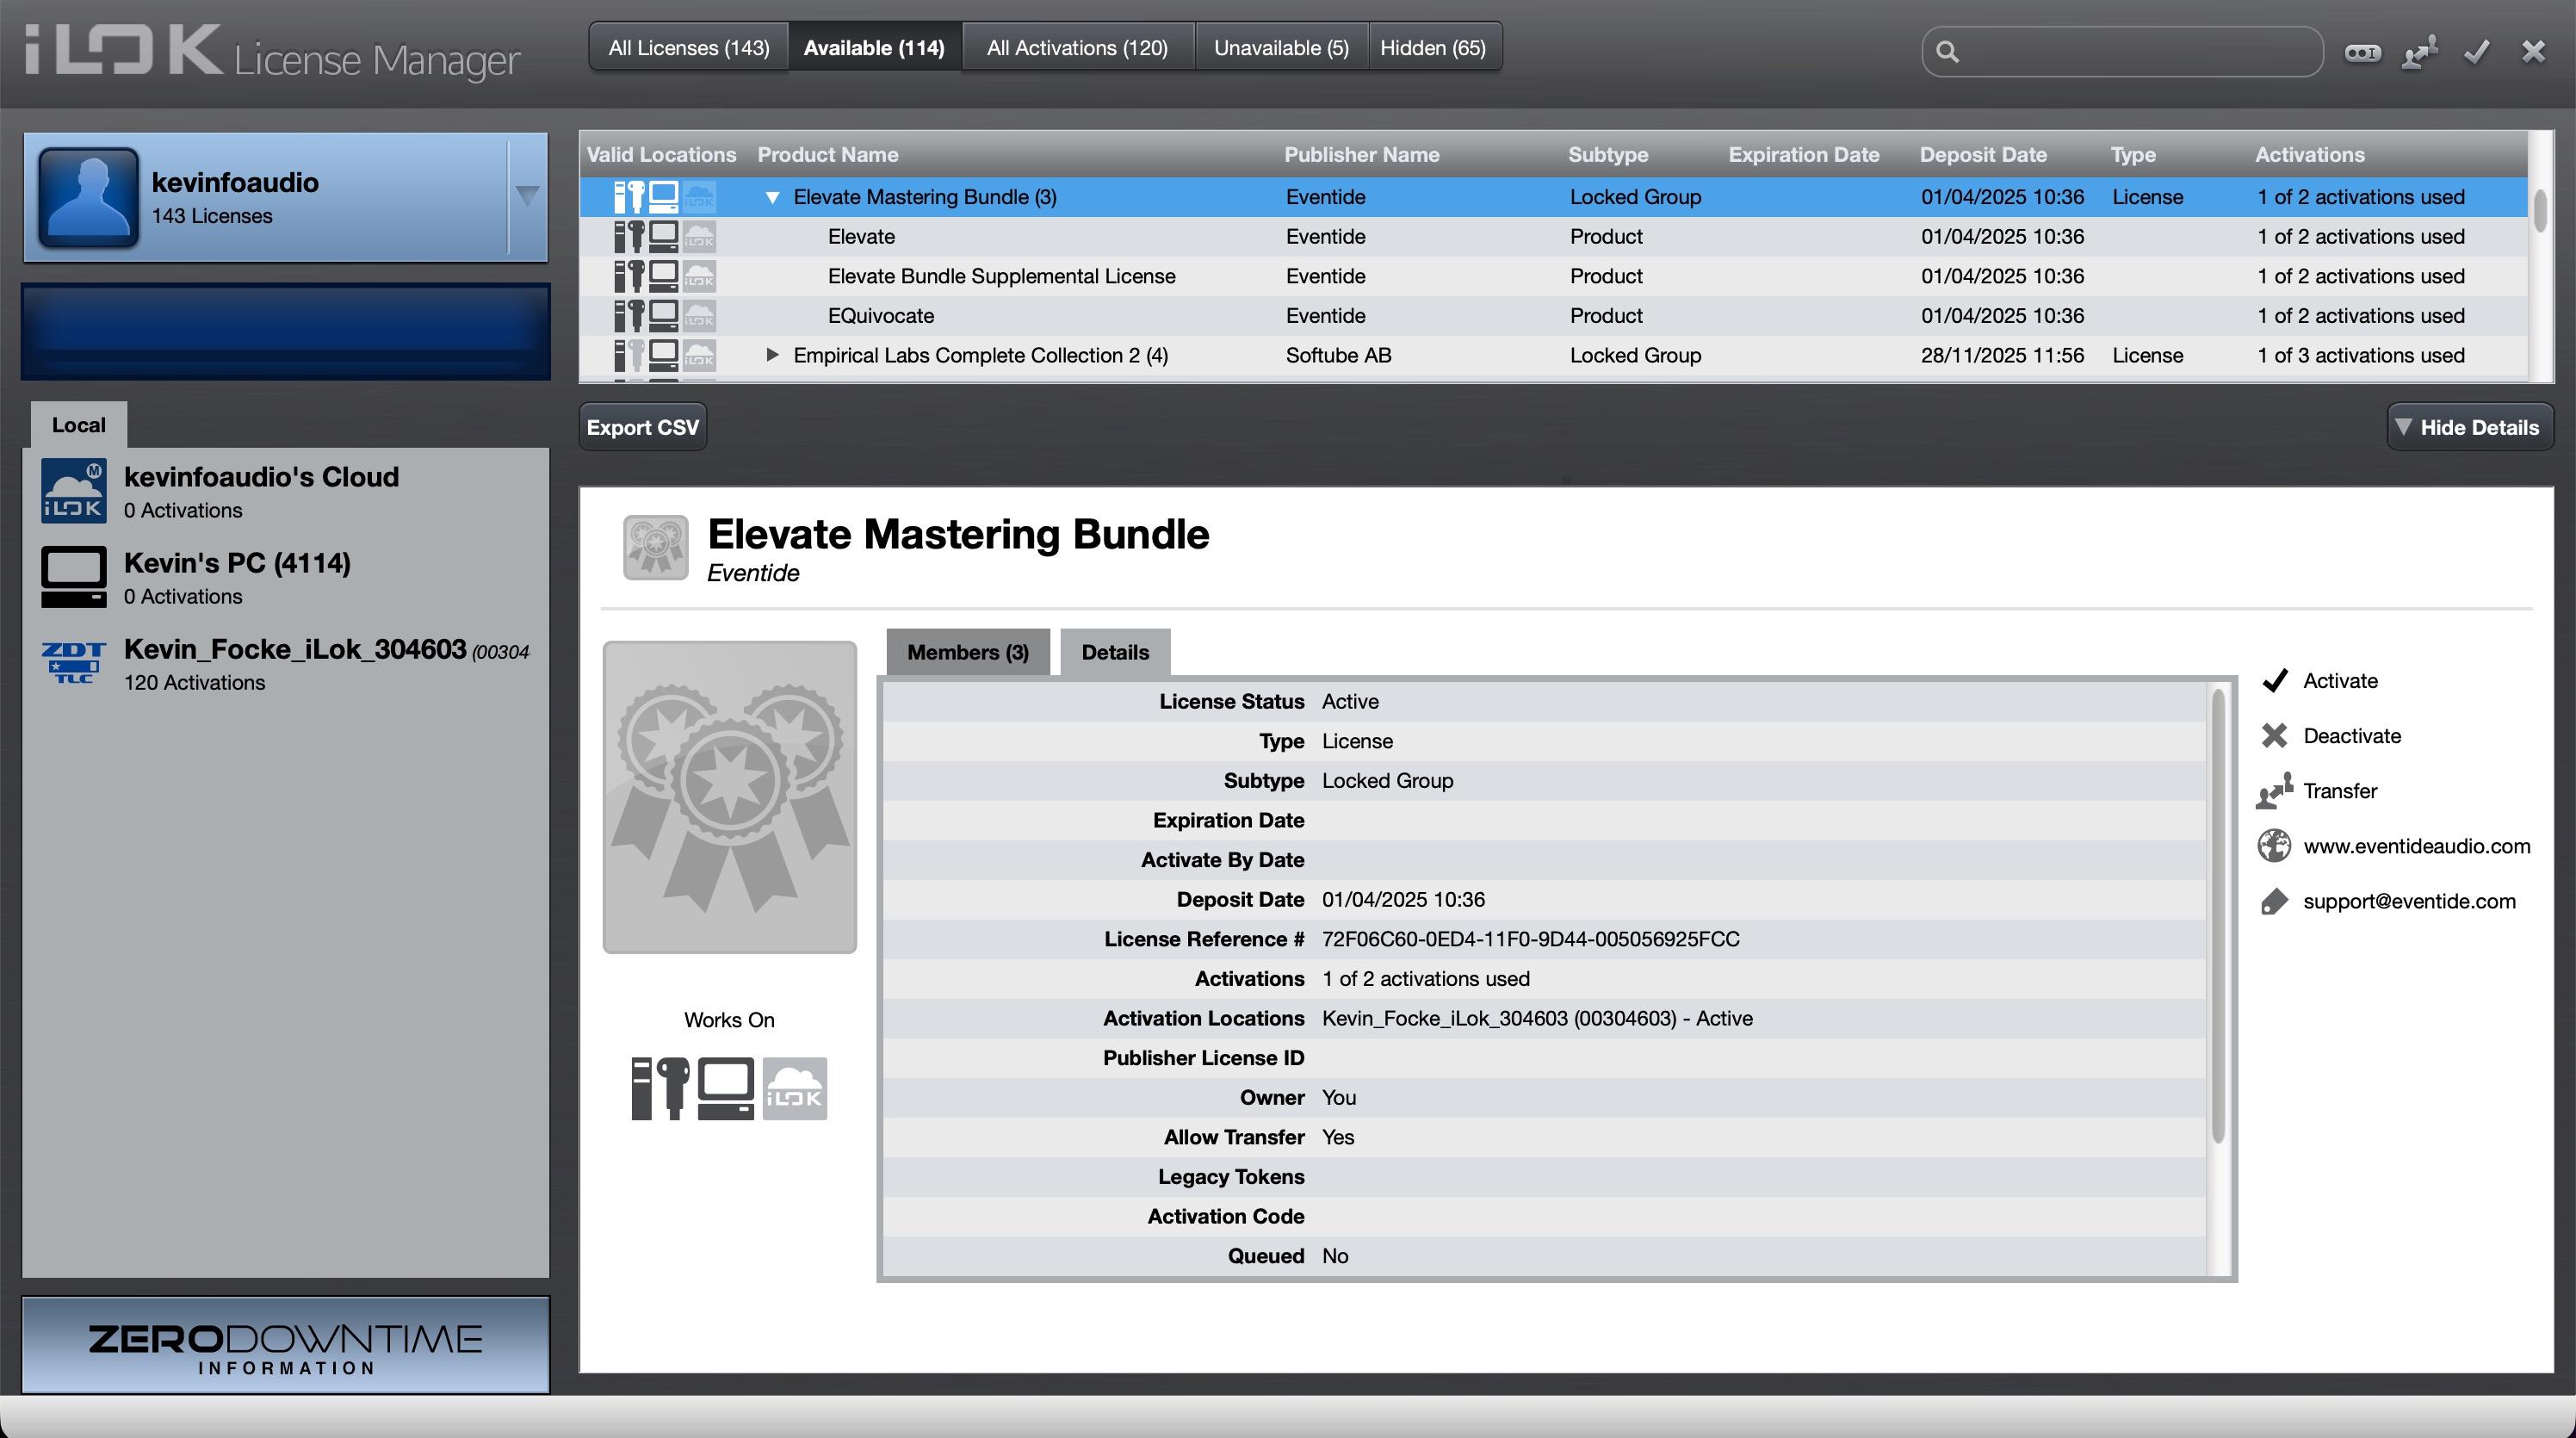Screen dimensions: 2576x1438
Task: Click valid locations icons of Elevate row
Action: click(664, 237)
